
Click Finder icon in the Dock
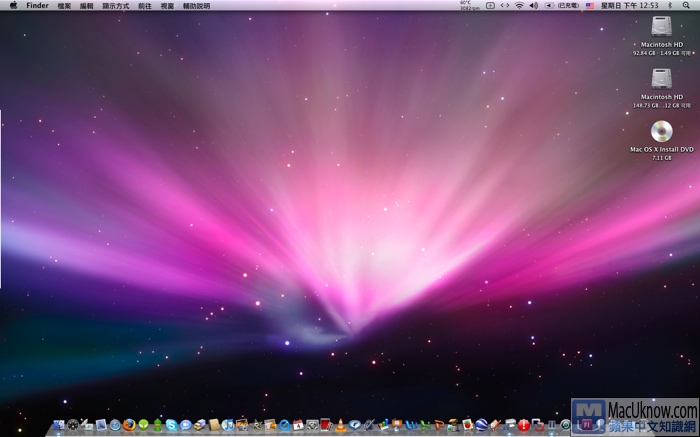pos(59,425)
